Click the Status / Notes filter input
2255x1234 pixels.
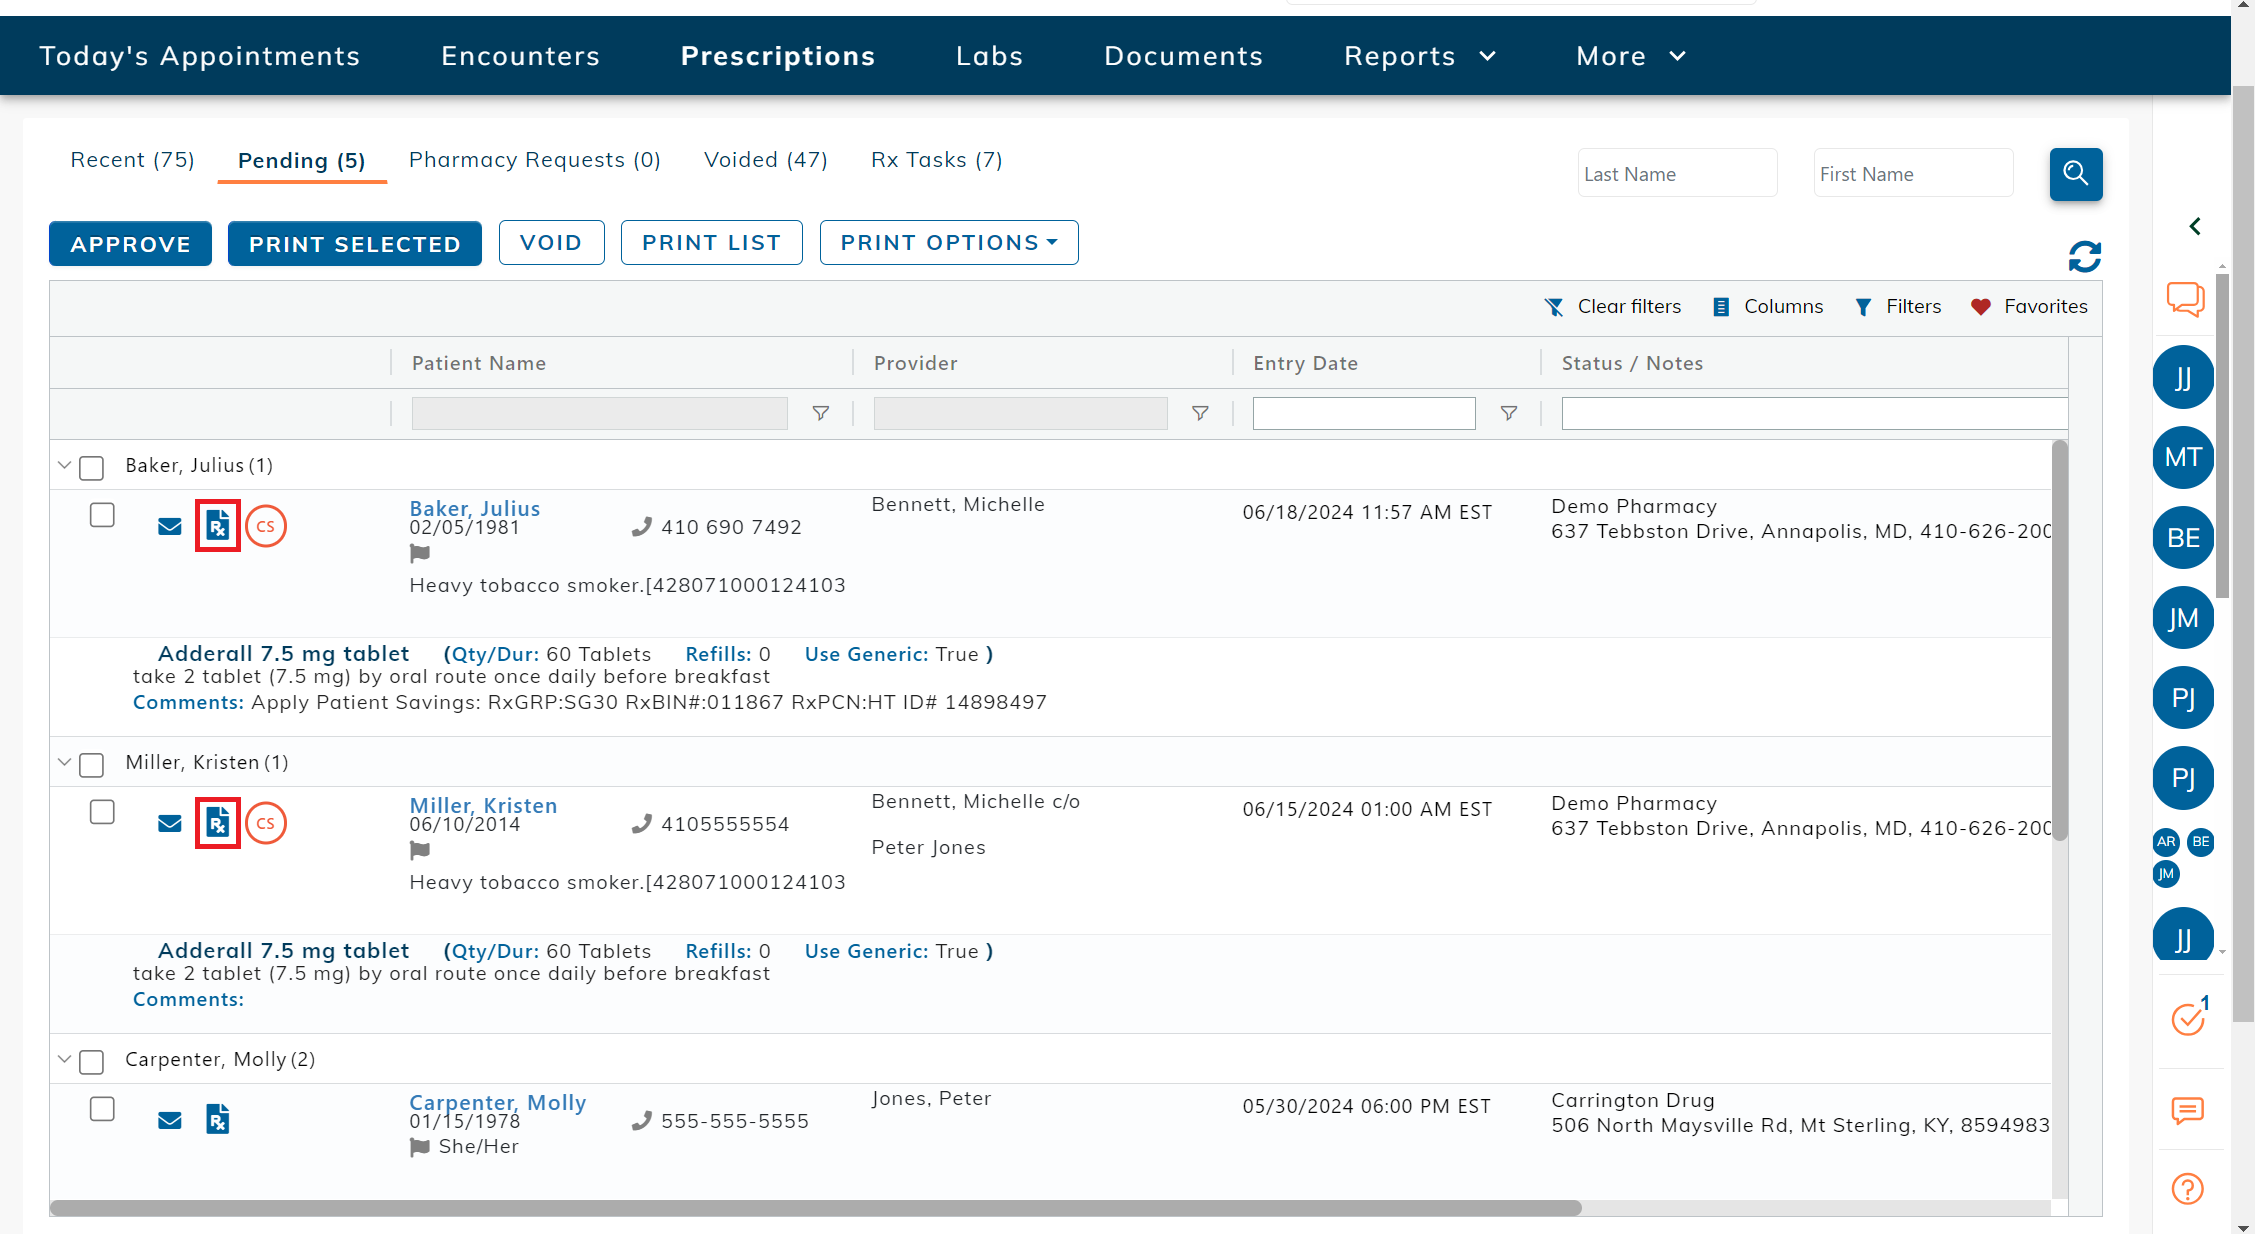[1814, 413]
